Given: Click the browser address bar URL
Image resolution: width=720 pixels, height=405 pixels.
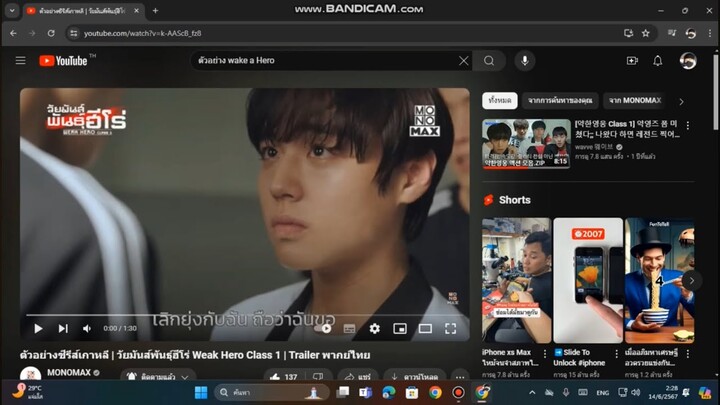Looking at the screenshot, I should (142, 33).
